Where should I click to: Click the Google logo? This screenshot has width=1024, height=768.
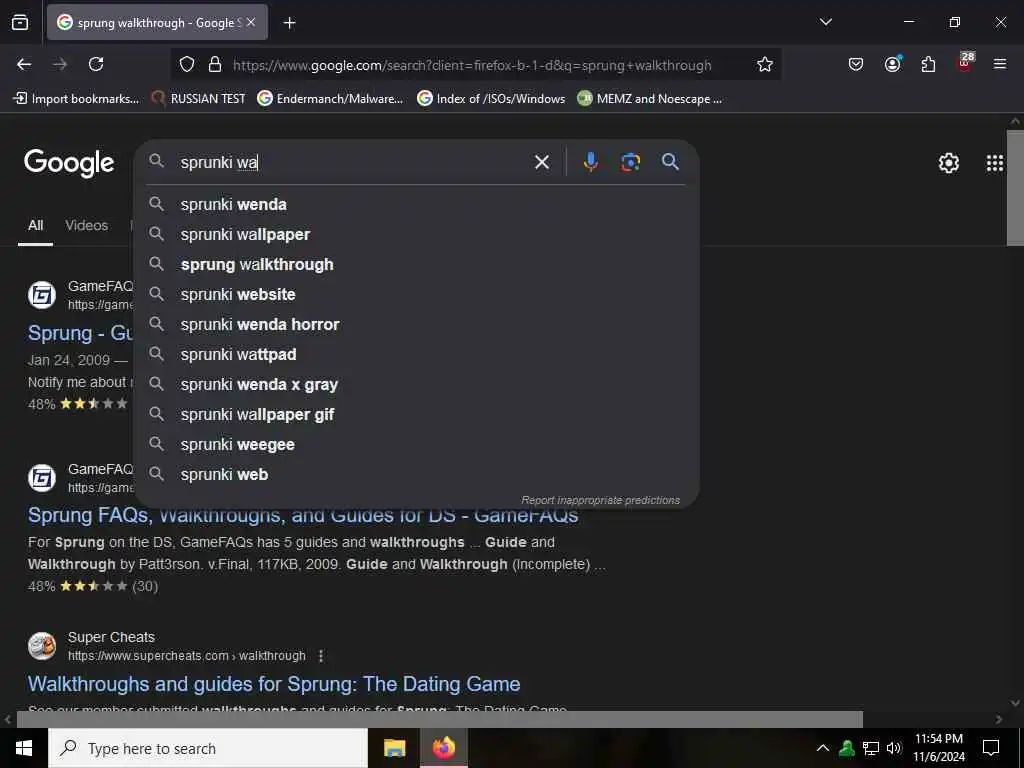[69, 163]
